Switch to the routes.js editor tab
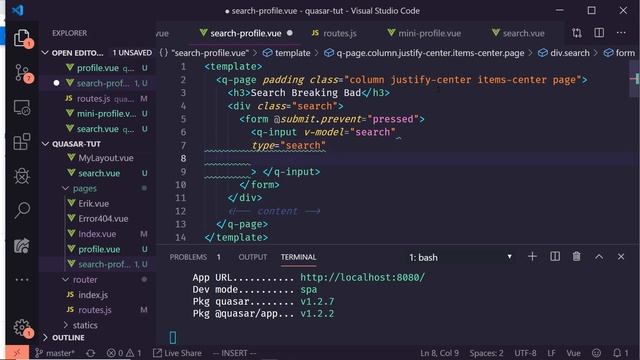 (x=334, y=33)
